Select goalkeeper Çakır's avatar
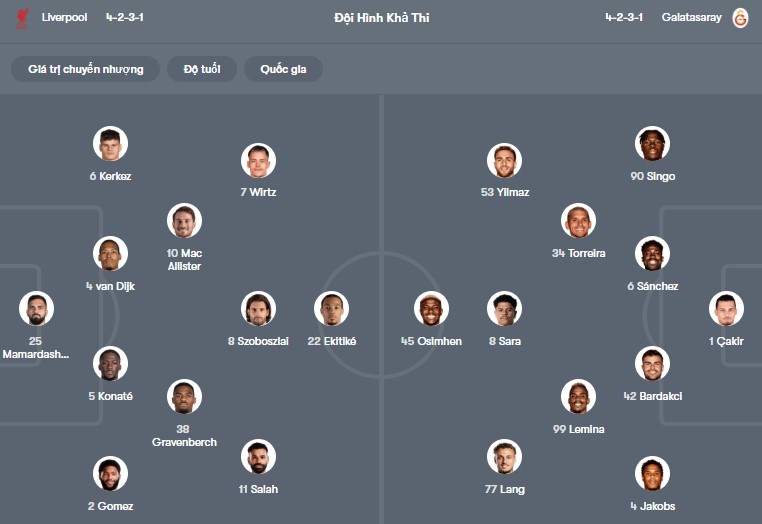This screenshot has width=762, height=524. pyautogui.click(x=726, y=309)
